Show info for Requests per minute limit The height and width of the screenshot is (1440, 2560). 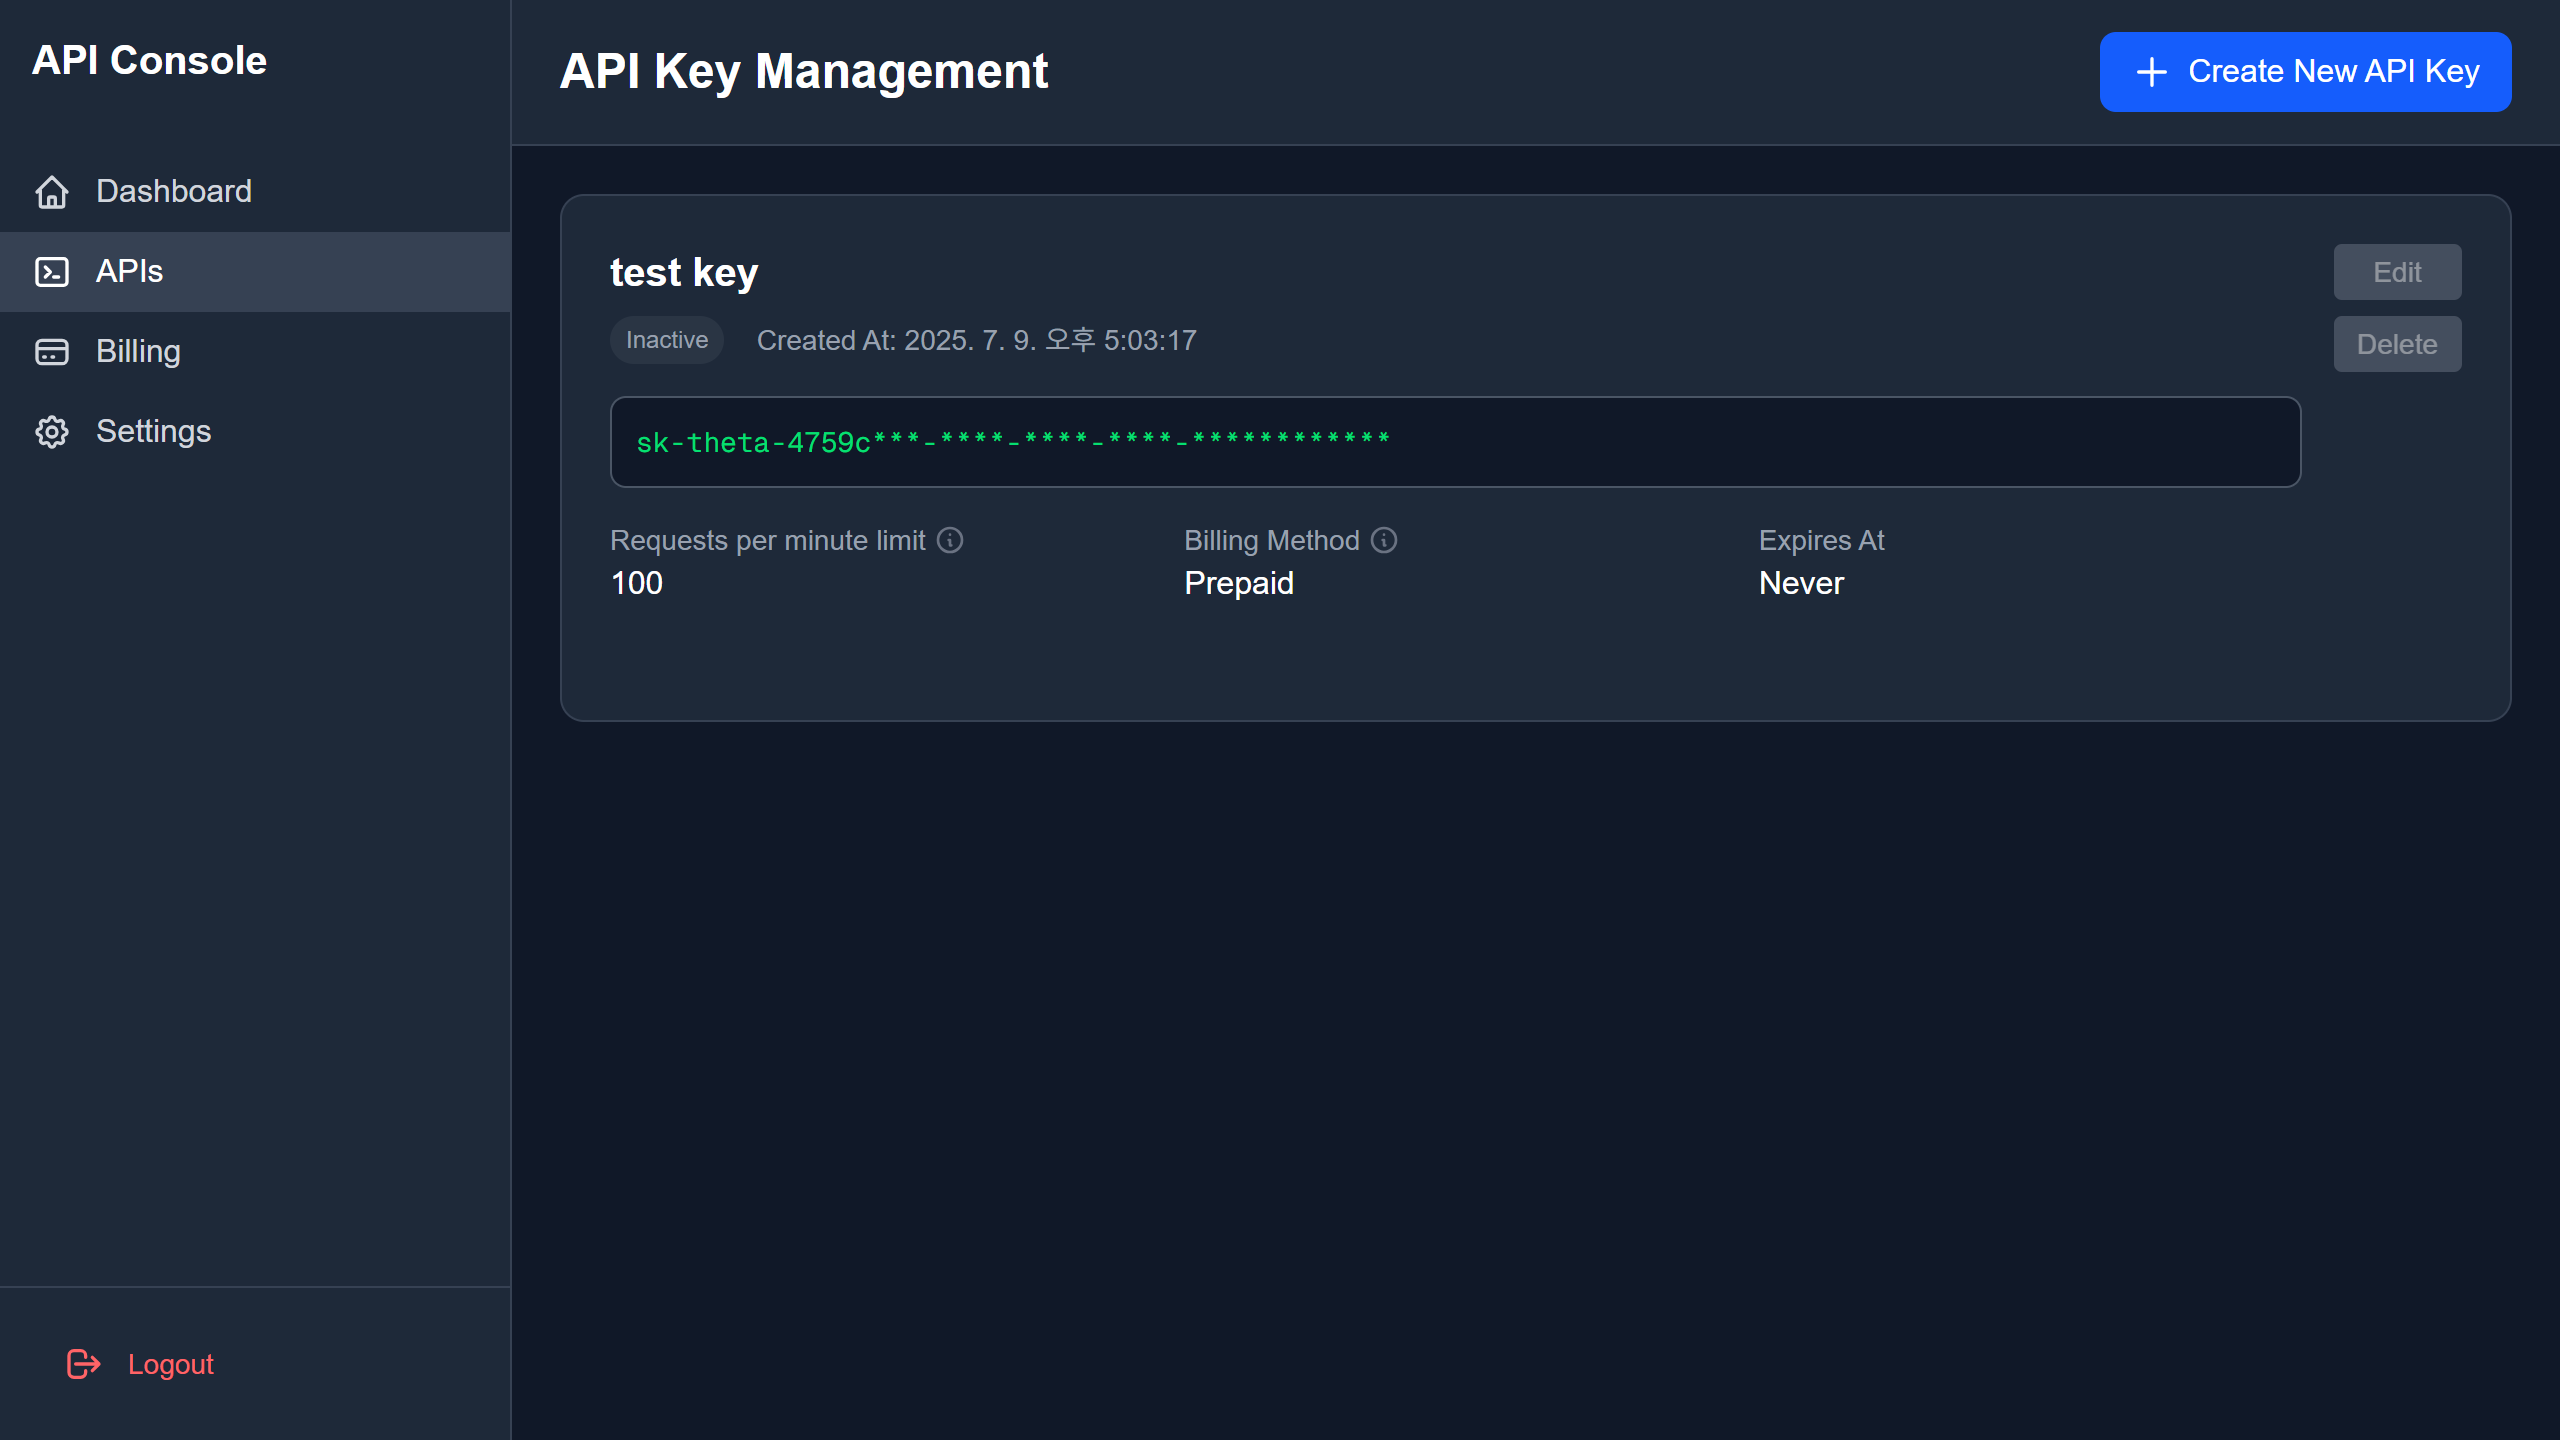[x=950, y=540]
